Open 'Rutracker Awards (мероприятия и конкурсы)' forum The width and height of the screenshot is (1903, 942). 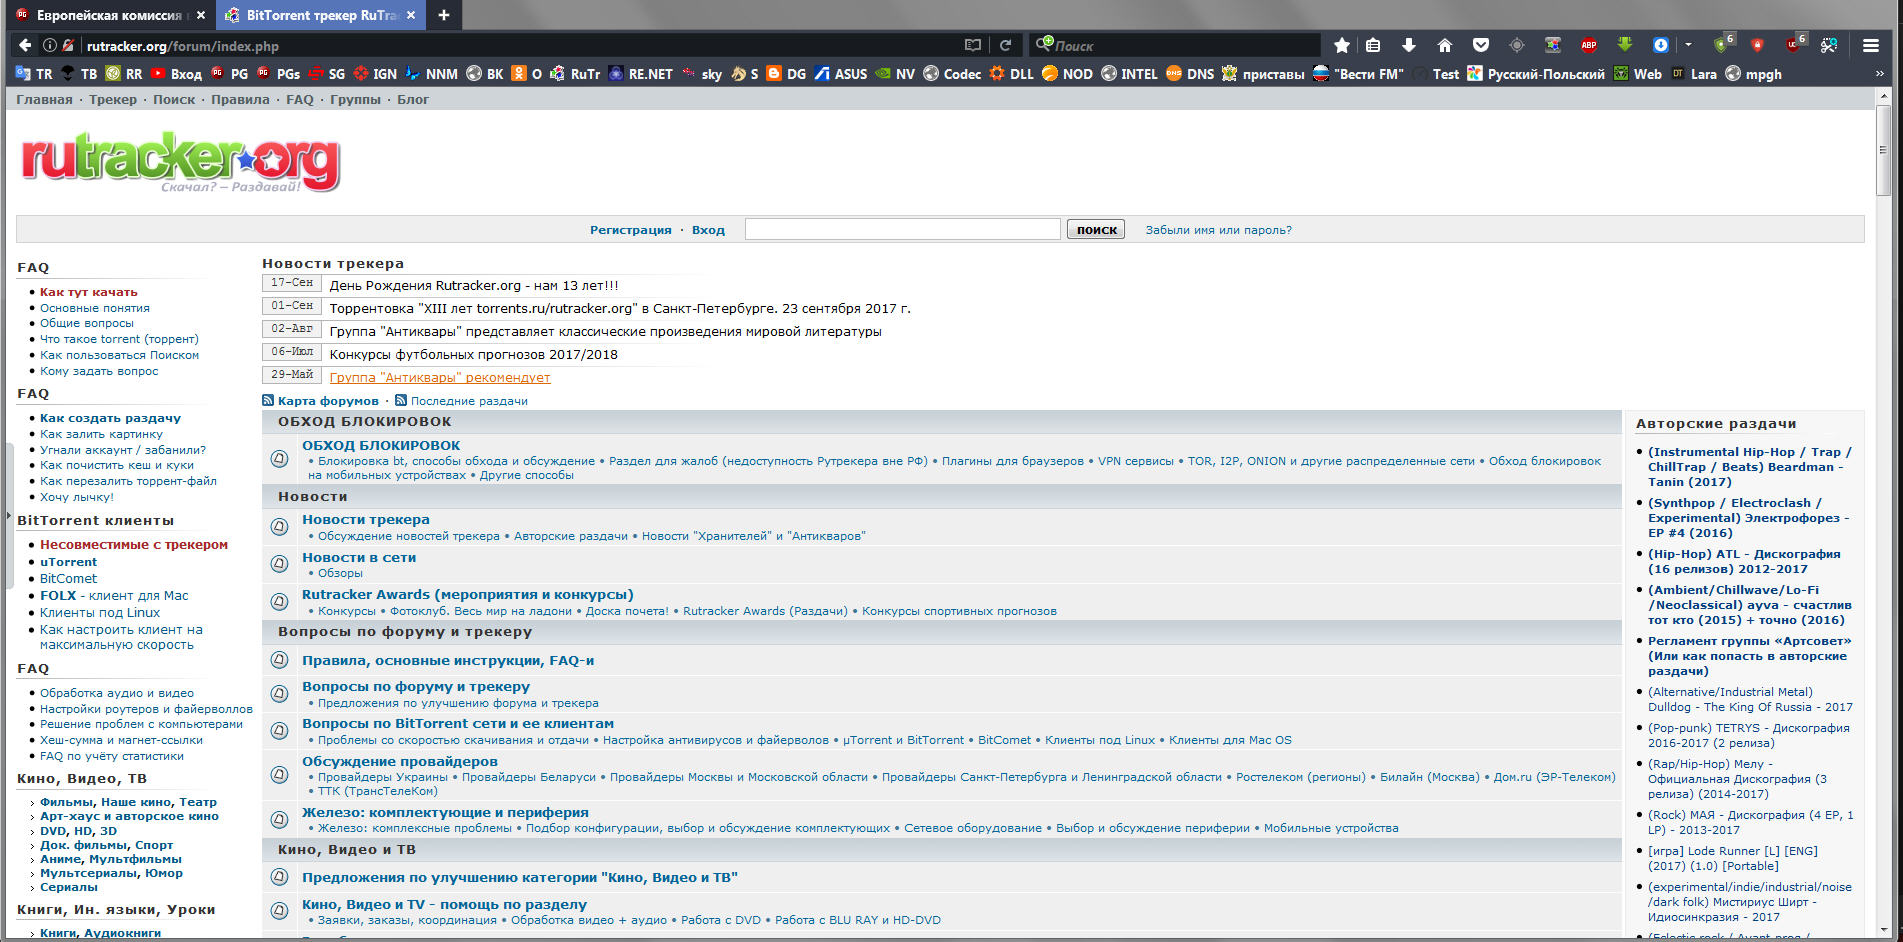(x=468, y=594)
